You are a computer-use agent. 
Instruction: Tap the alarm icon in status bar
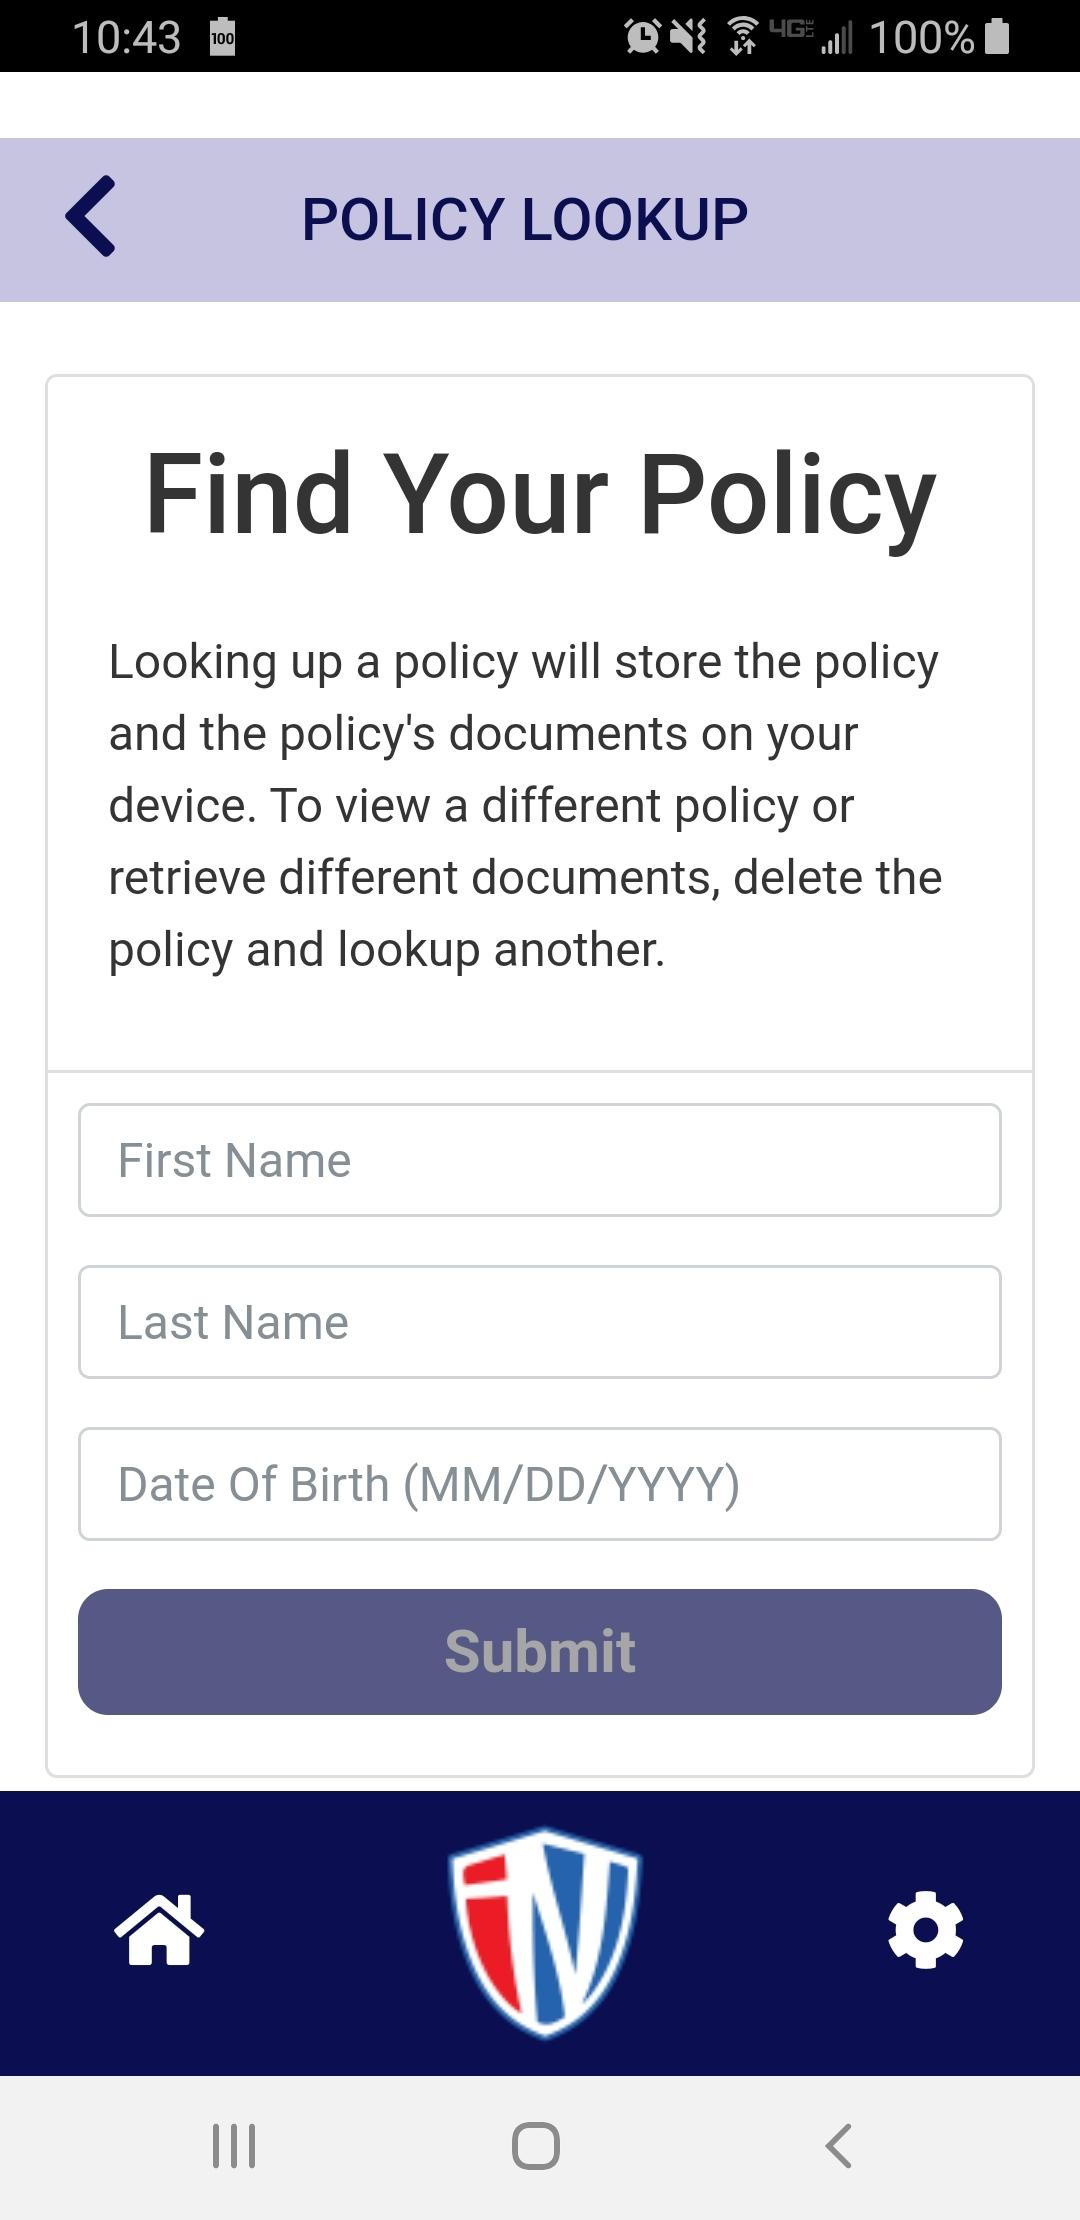coord(642,37)
